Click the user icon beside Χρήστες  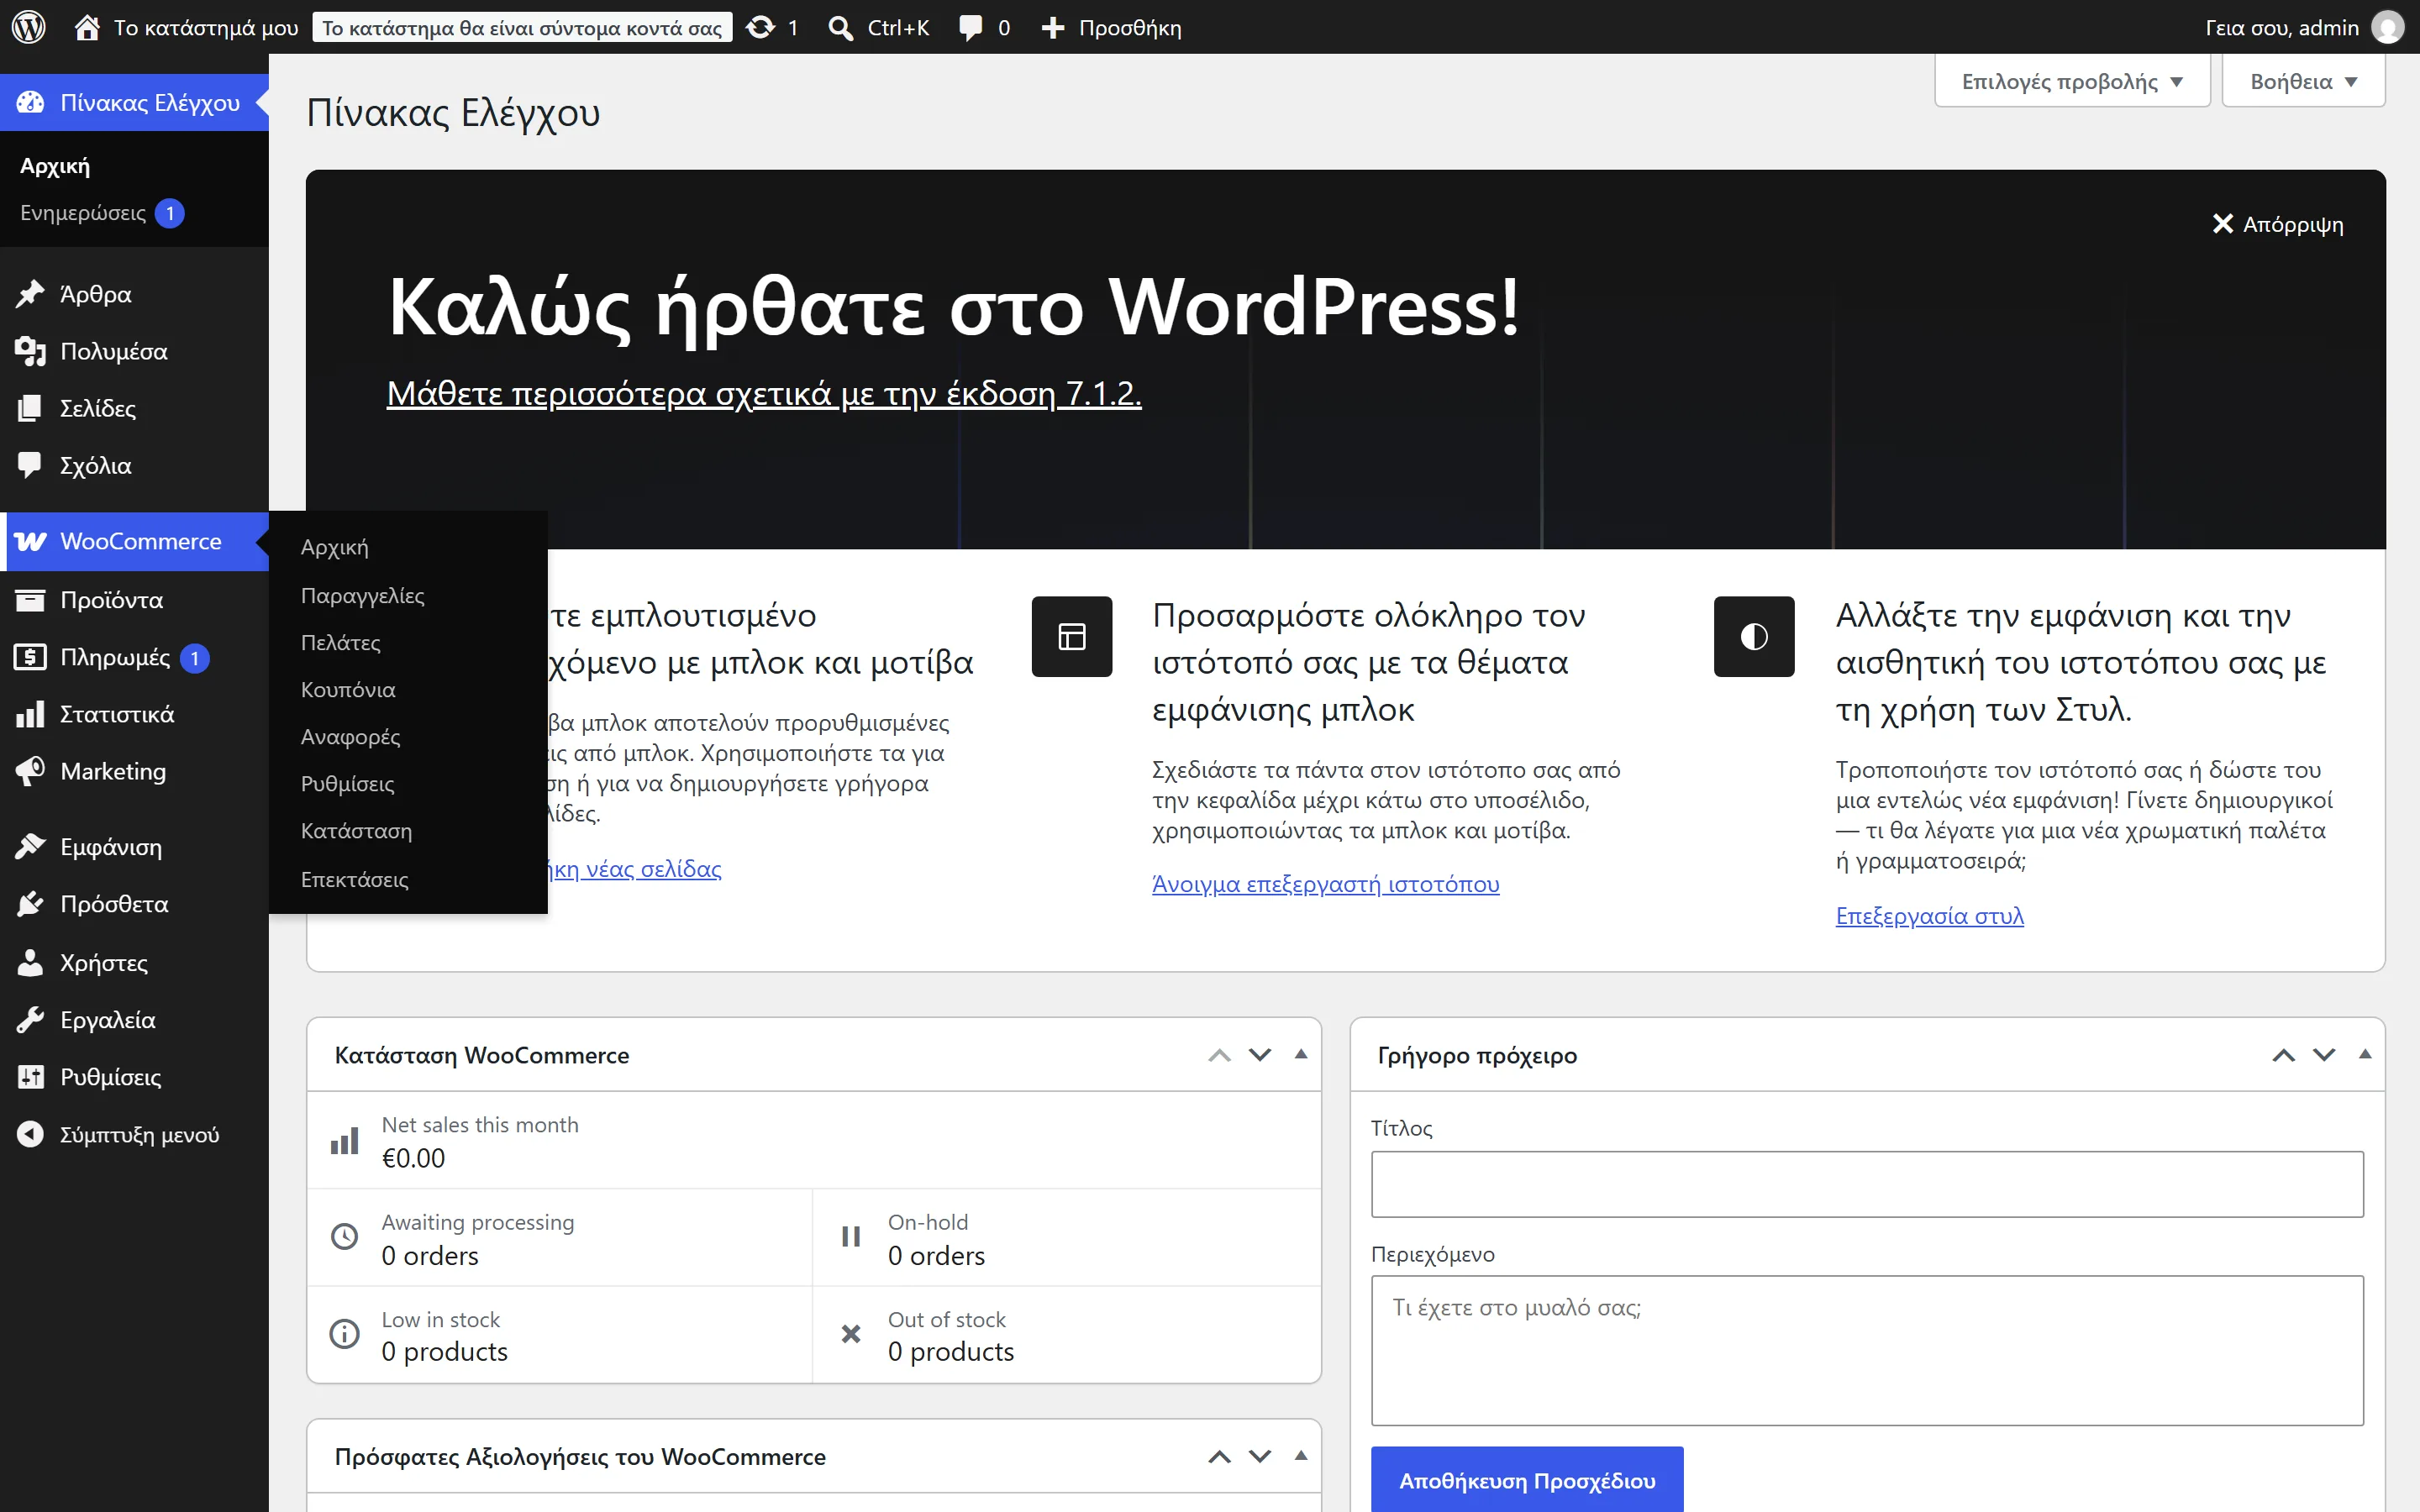click(31, 962)
